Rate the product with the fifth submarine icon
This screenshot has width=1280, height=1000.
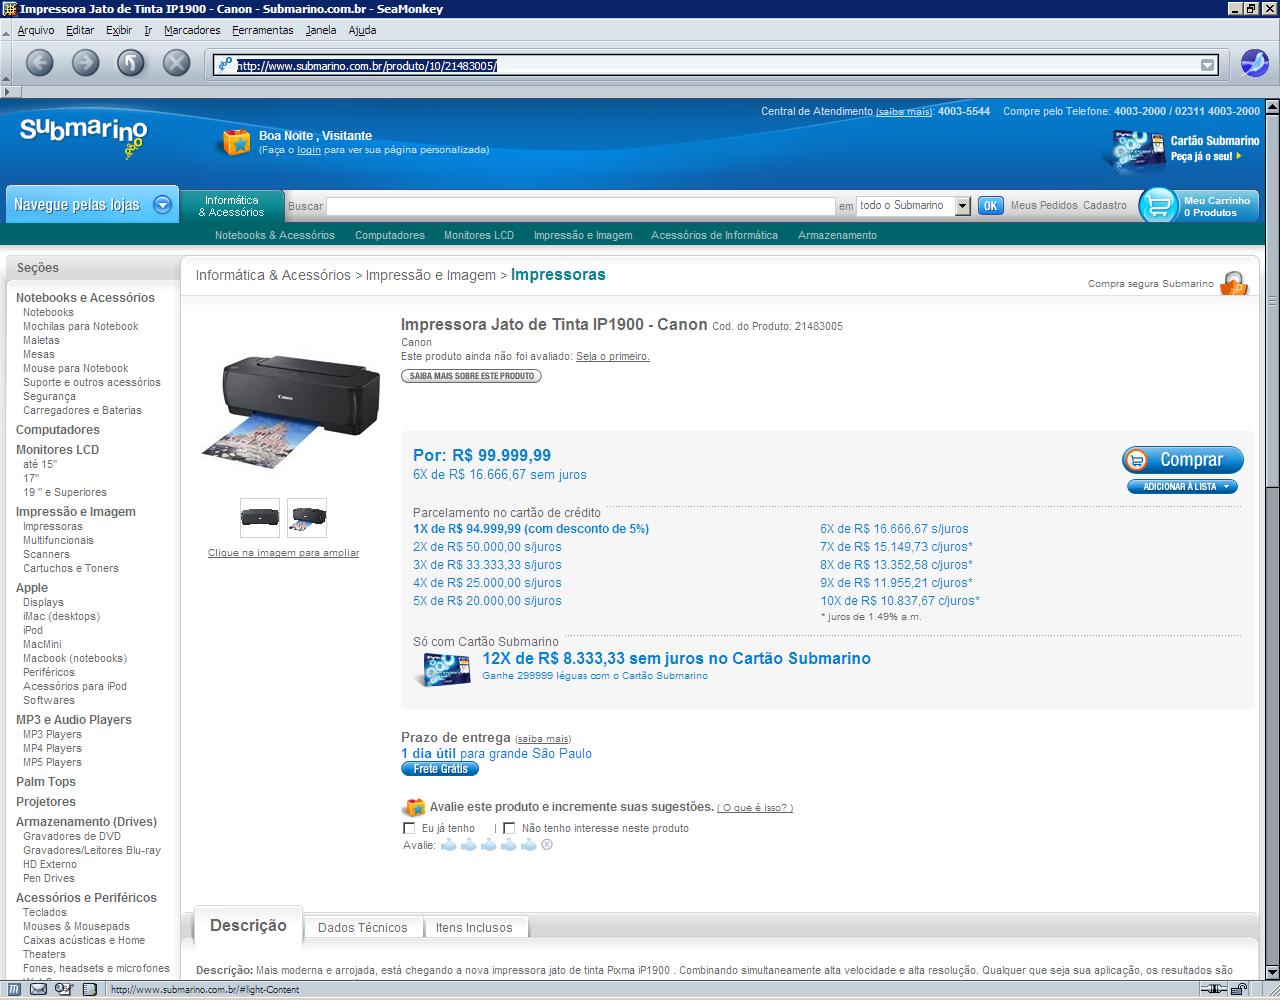pyautogui.click(x=529, y=845)
